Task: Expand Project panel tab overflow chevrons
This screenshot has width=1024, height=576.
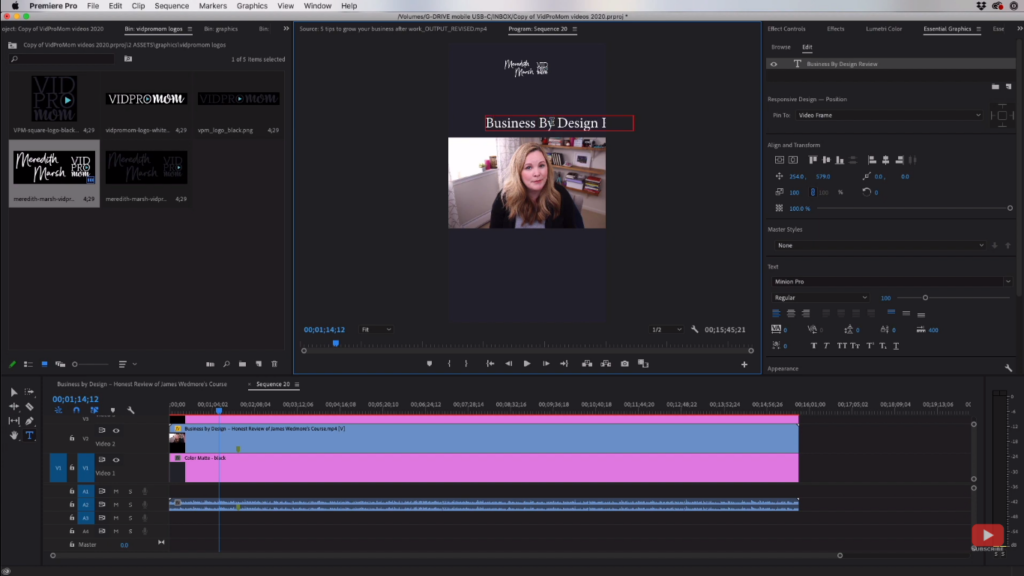Action: tap(286, 29)
